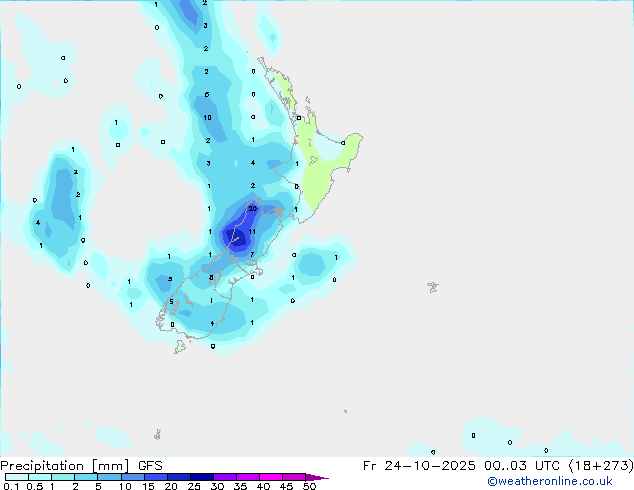This screenshot has height=490, width=634.
Task: Click the legend scale label '50'
Action: pyautogui.click(x=309, y=486)
